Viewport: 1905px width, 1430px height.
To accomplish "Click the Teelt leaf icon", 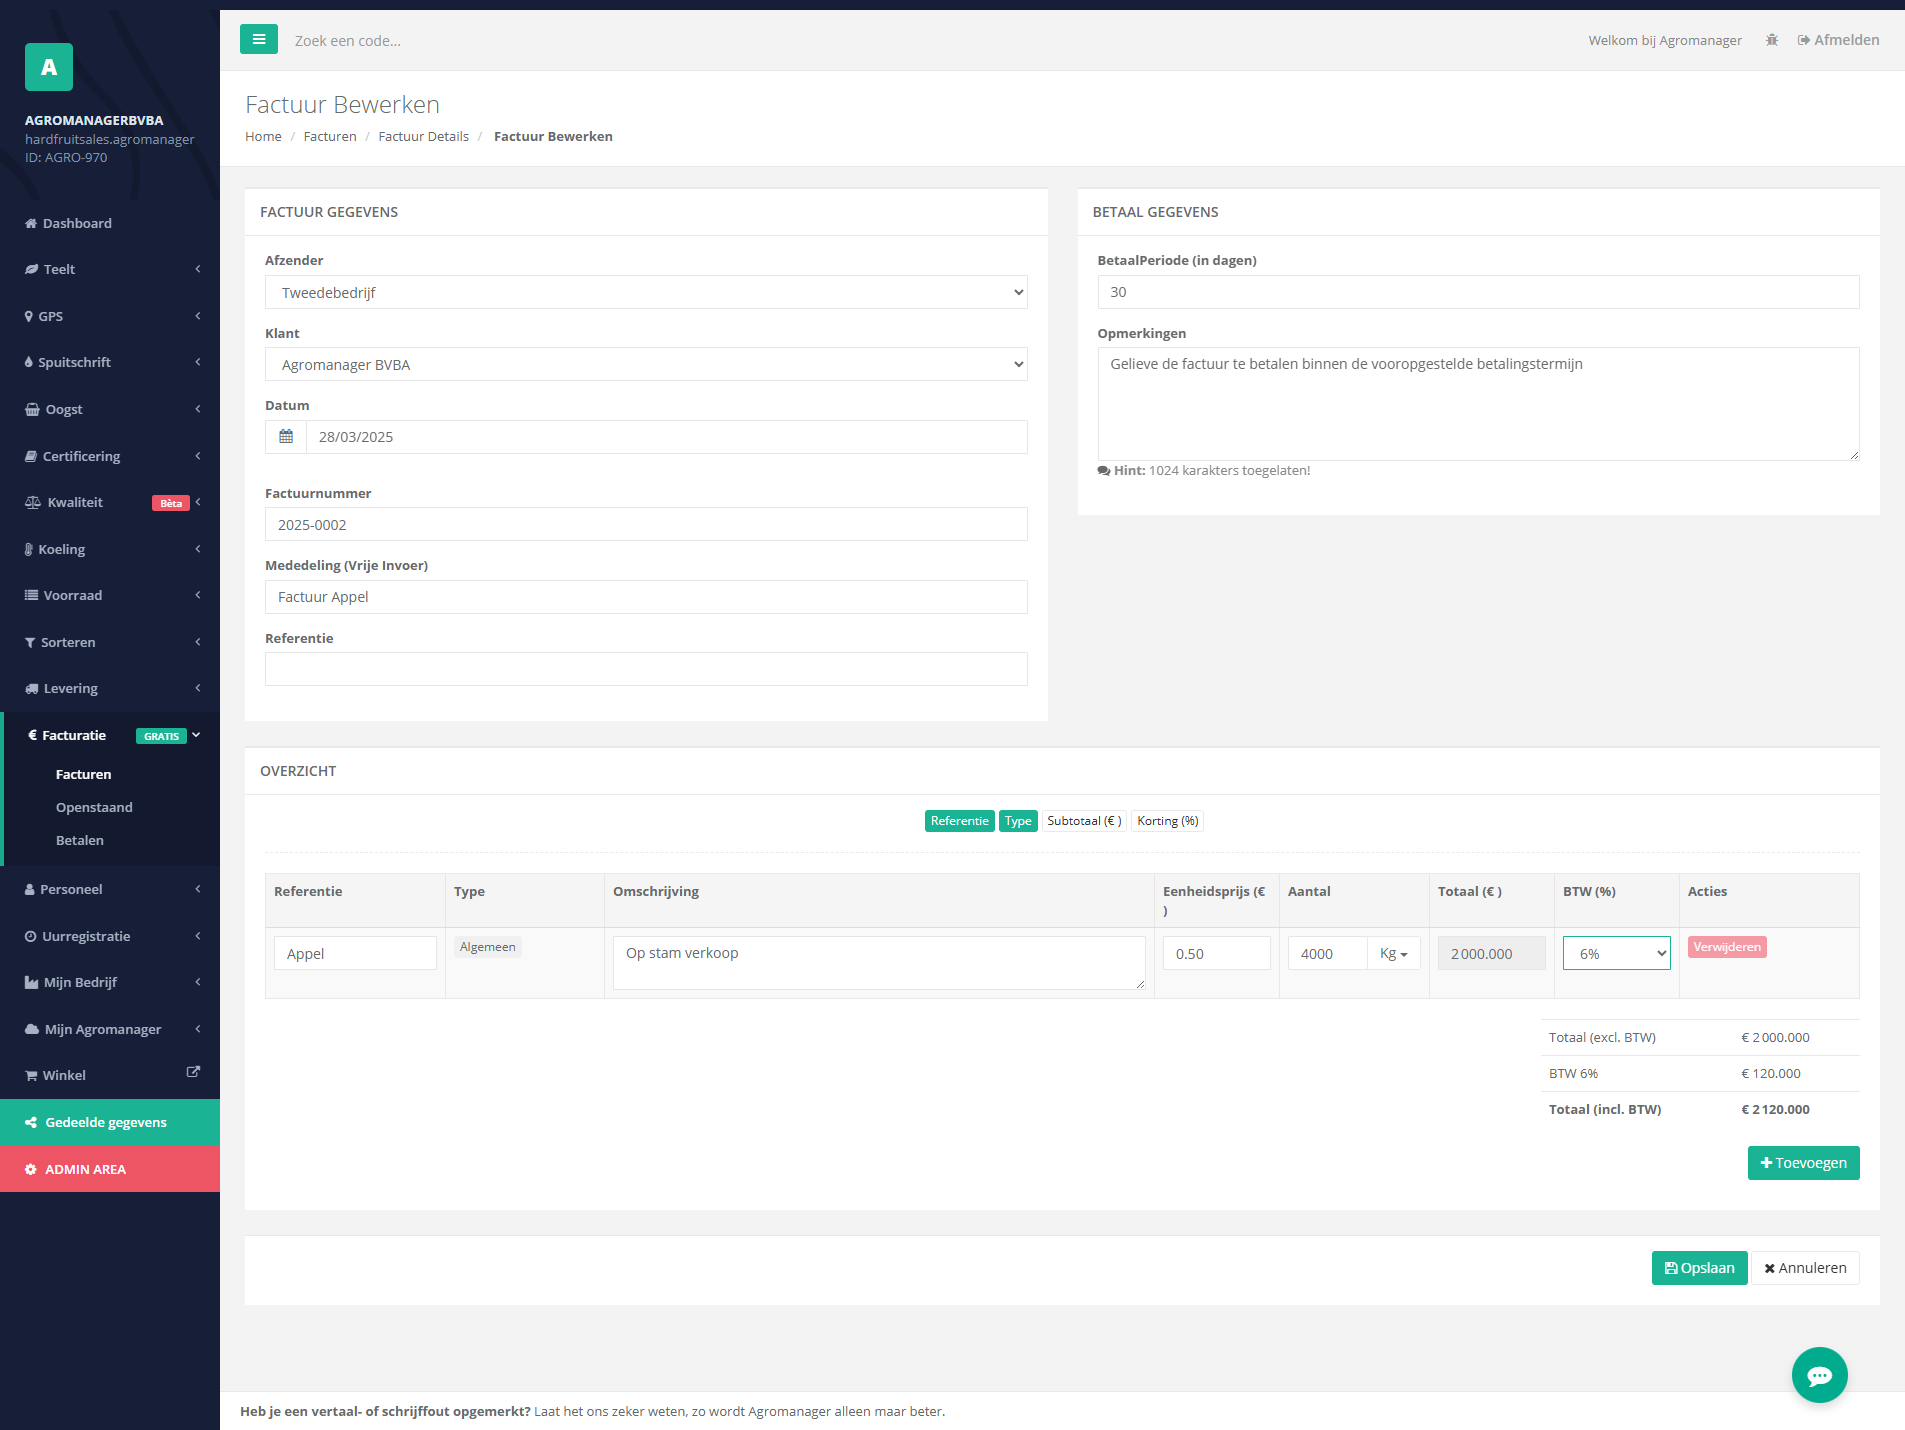I will [x=31, y=269].
